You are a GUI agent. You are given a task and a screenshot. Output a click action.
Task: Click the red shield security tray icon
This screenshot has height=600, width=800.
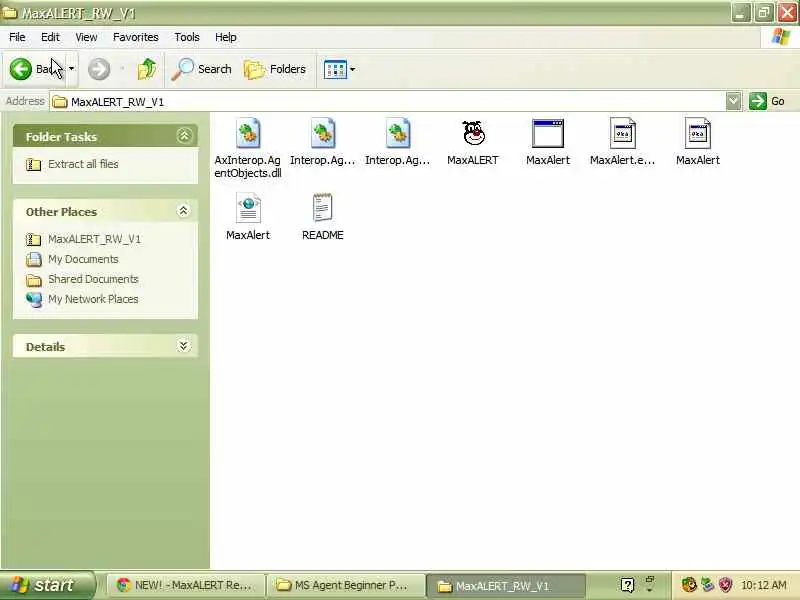tap(725, 585)
